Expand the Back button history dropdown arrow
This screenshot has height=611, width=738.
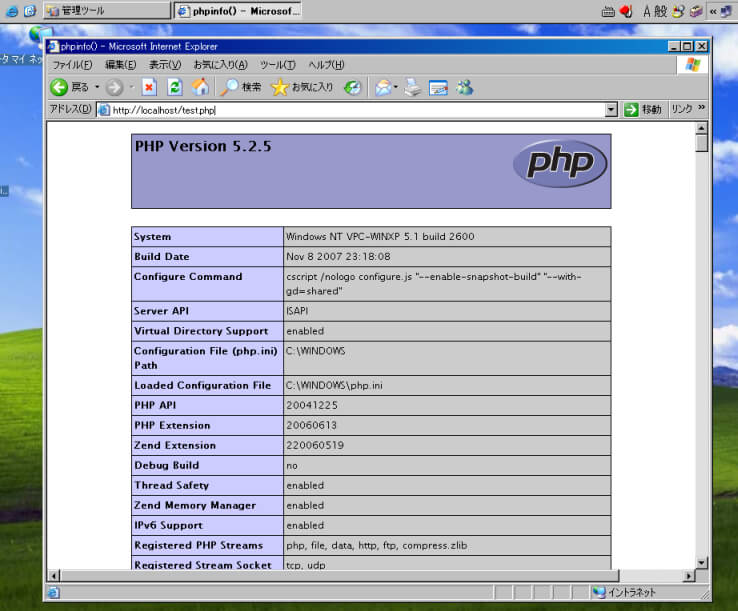coord(97,87)
